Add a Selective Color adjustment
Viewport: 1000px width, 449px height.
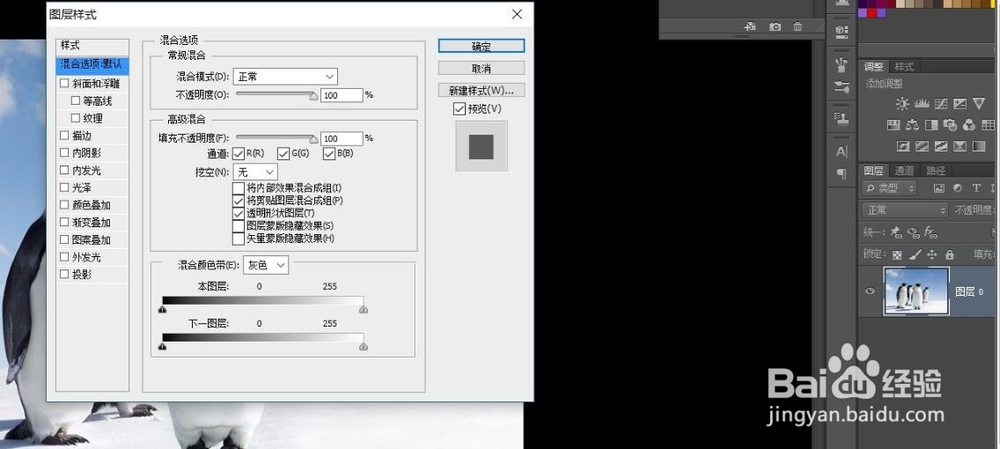click(x=960, y=146)
